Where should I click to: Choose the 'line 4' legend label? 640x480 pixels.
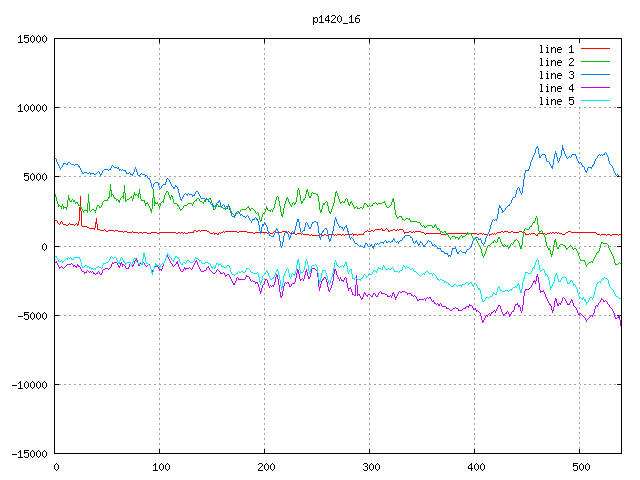click(x=557, y=88)
